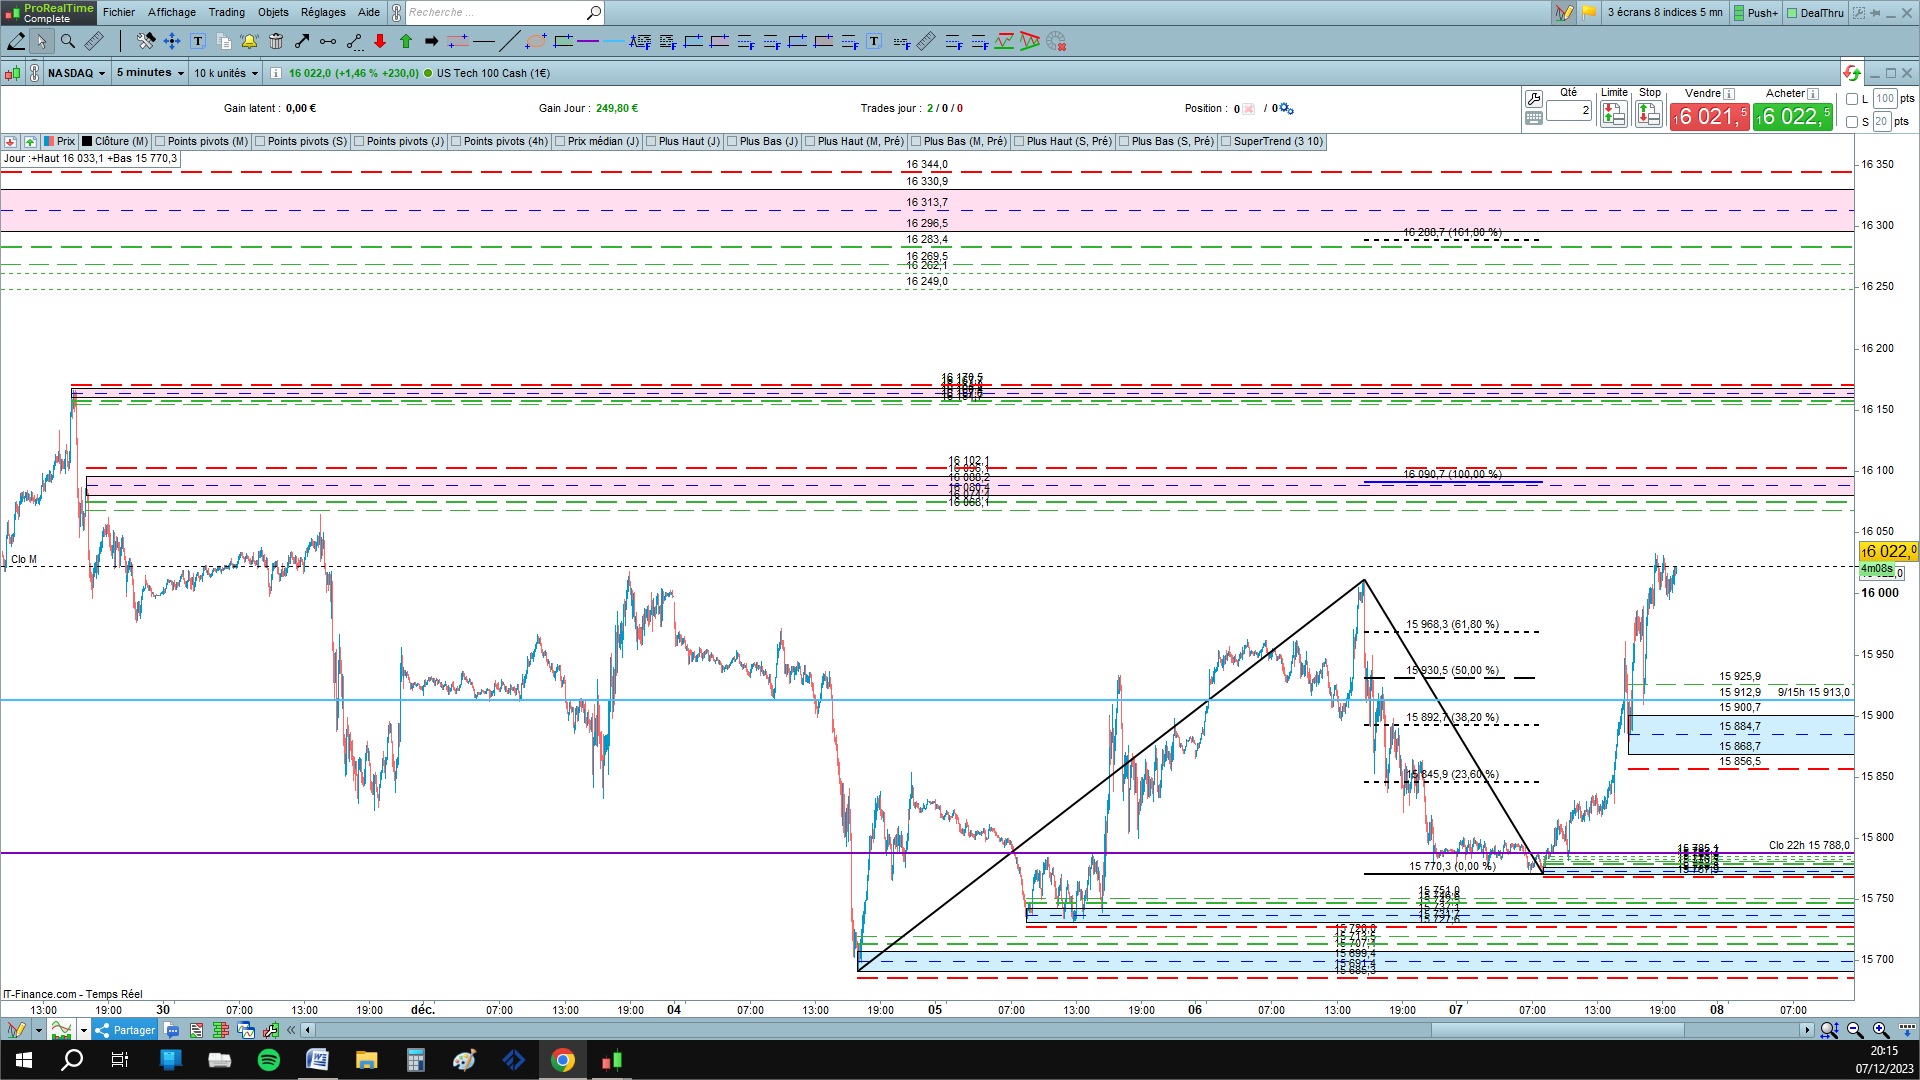Click the Qté quantity input field
Image resolution: width=1920 pixels, height=1080 pixels.
(1568, 111)
